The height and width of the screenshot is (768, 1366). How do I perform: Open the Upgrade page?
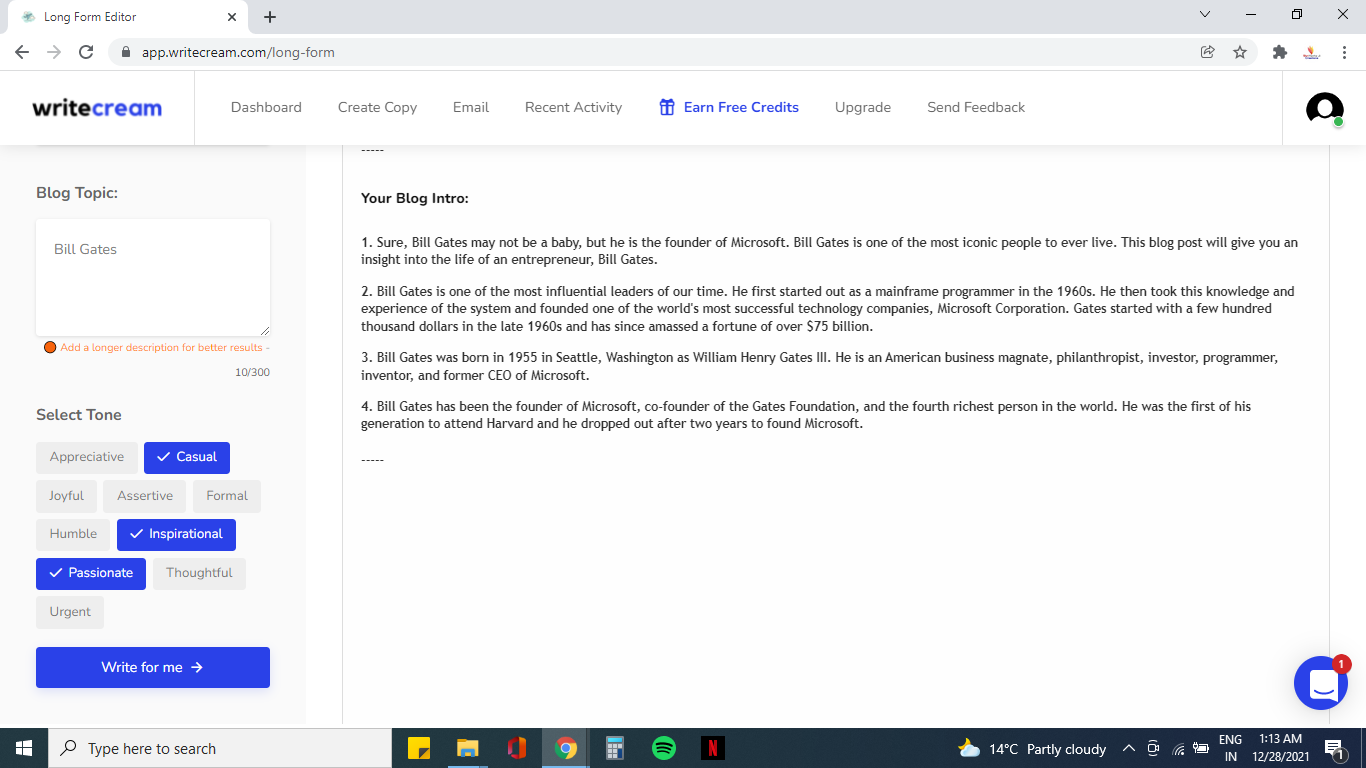(863, 107)
